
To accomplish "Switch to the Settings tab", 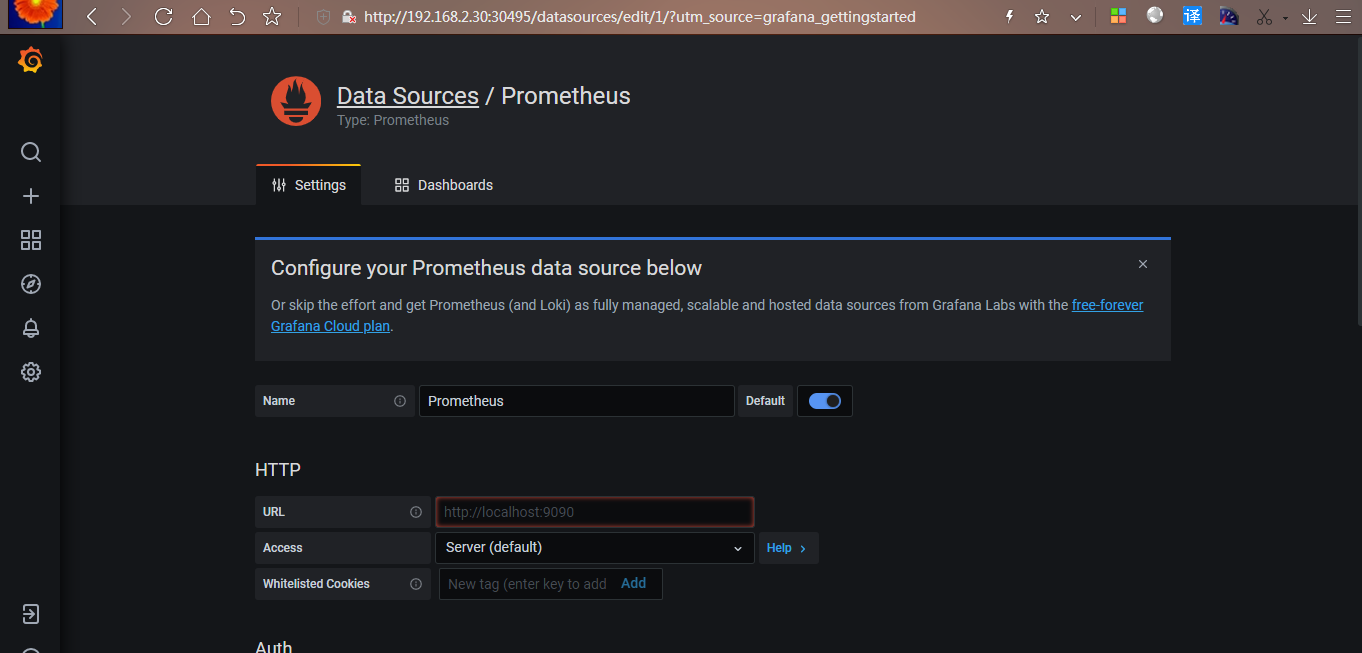I will pyautogui.click(x=309, y=185).
